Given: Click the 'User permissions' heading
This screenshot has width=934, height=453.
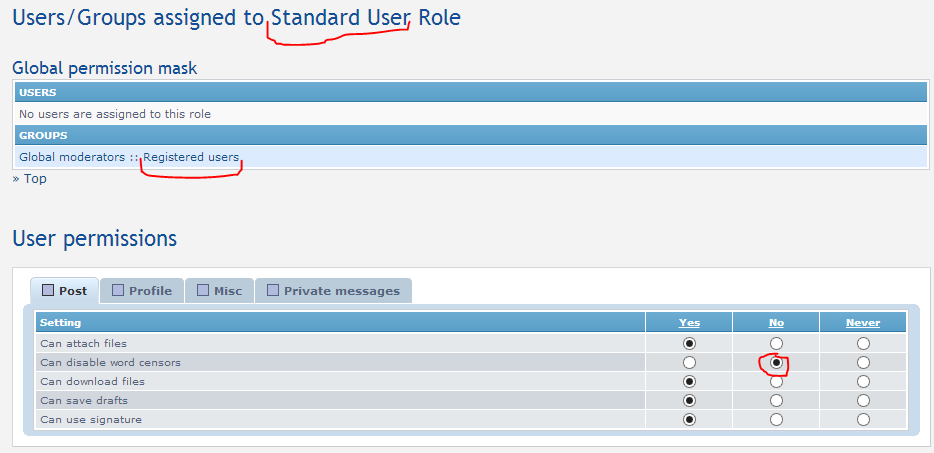Looking at the screenshot, I should [x=95, y=239].
